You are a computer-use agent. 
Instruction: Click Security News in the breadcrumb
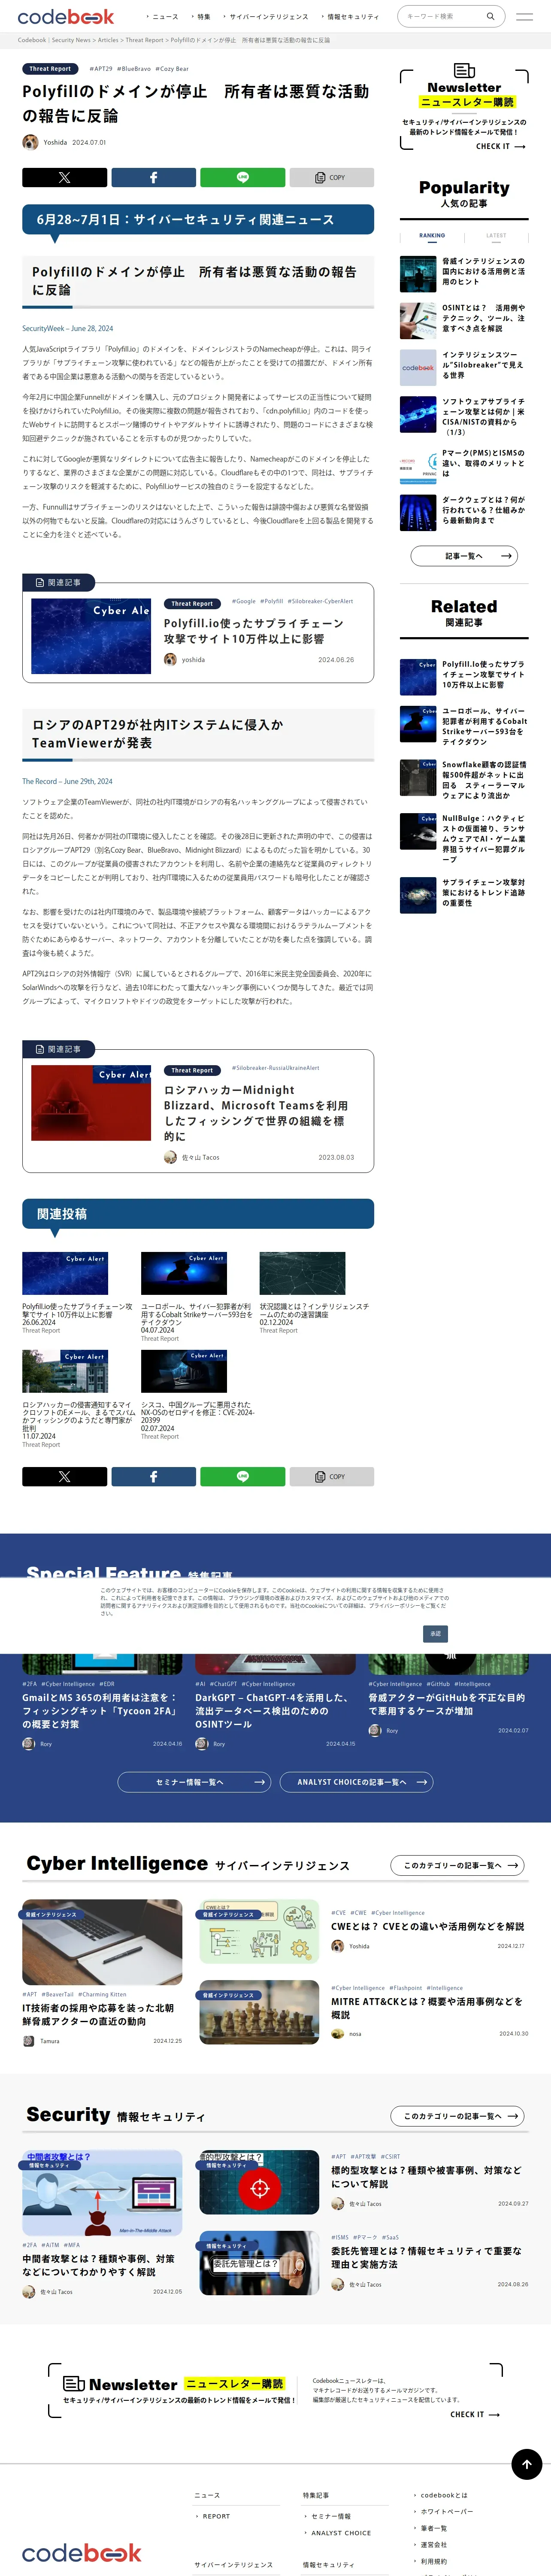tap(71, 40)
